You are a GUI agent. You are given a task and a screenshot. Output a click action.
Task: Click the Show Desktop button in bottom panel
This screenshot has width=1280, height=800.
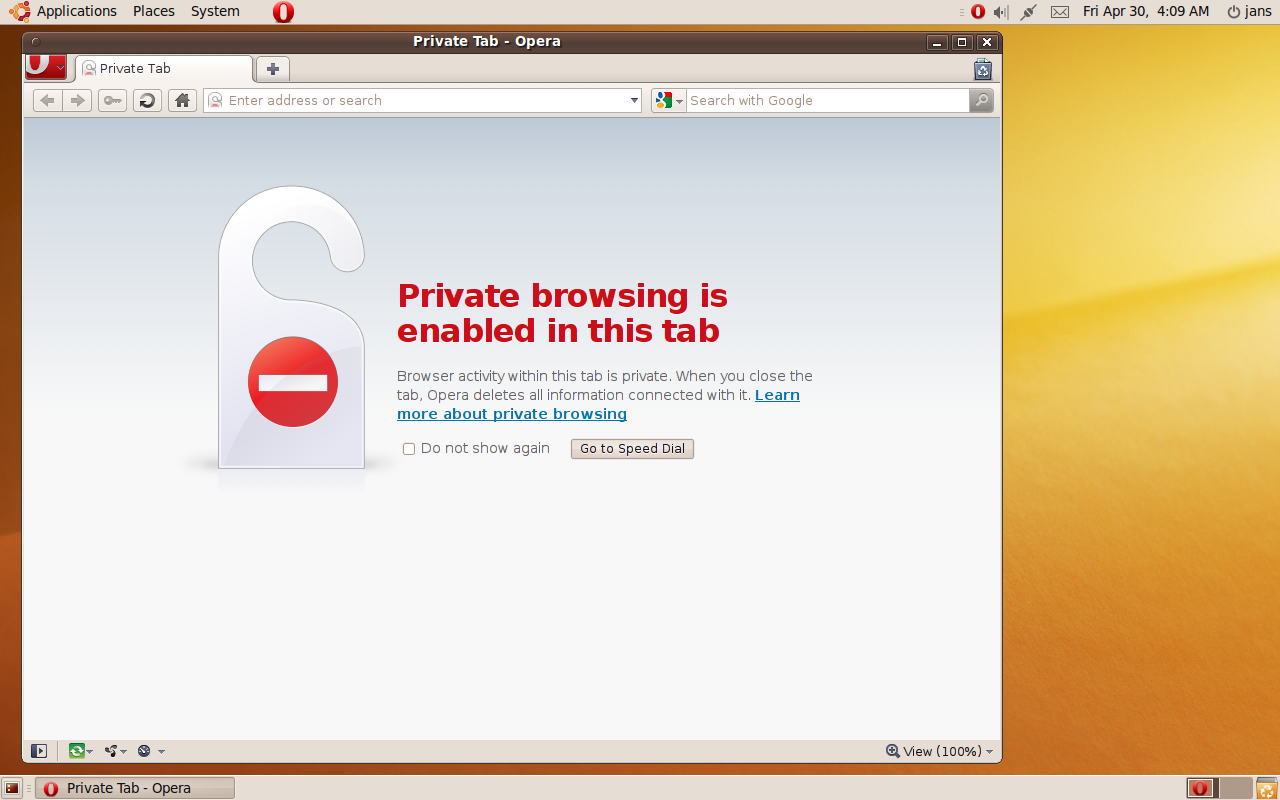coord(12,788)
